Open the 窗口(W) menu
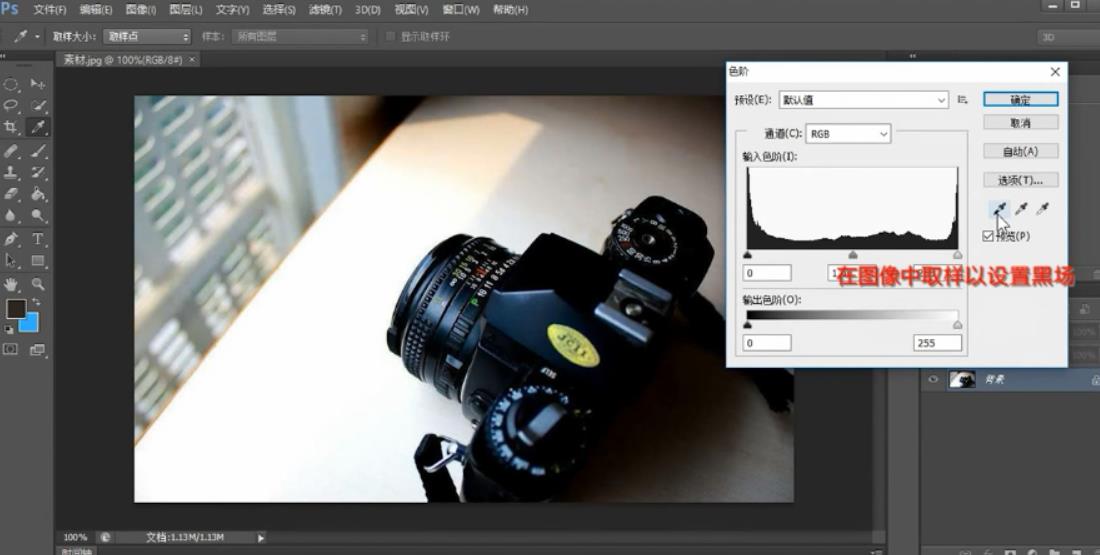1100x555 pixels. coord(461,10)
